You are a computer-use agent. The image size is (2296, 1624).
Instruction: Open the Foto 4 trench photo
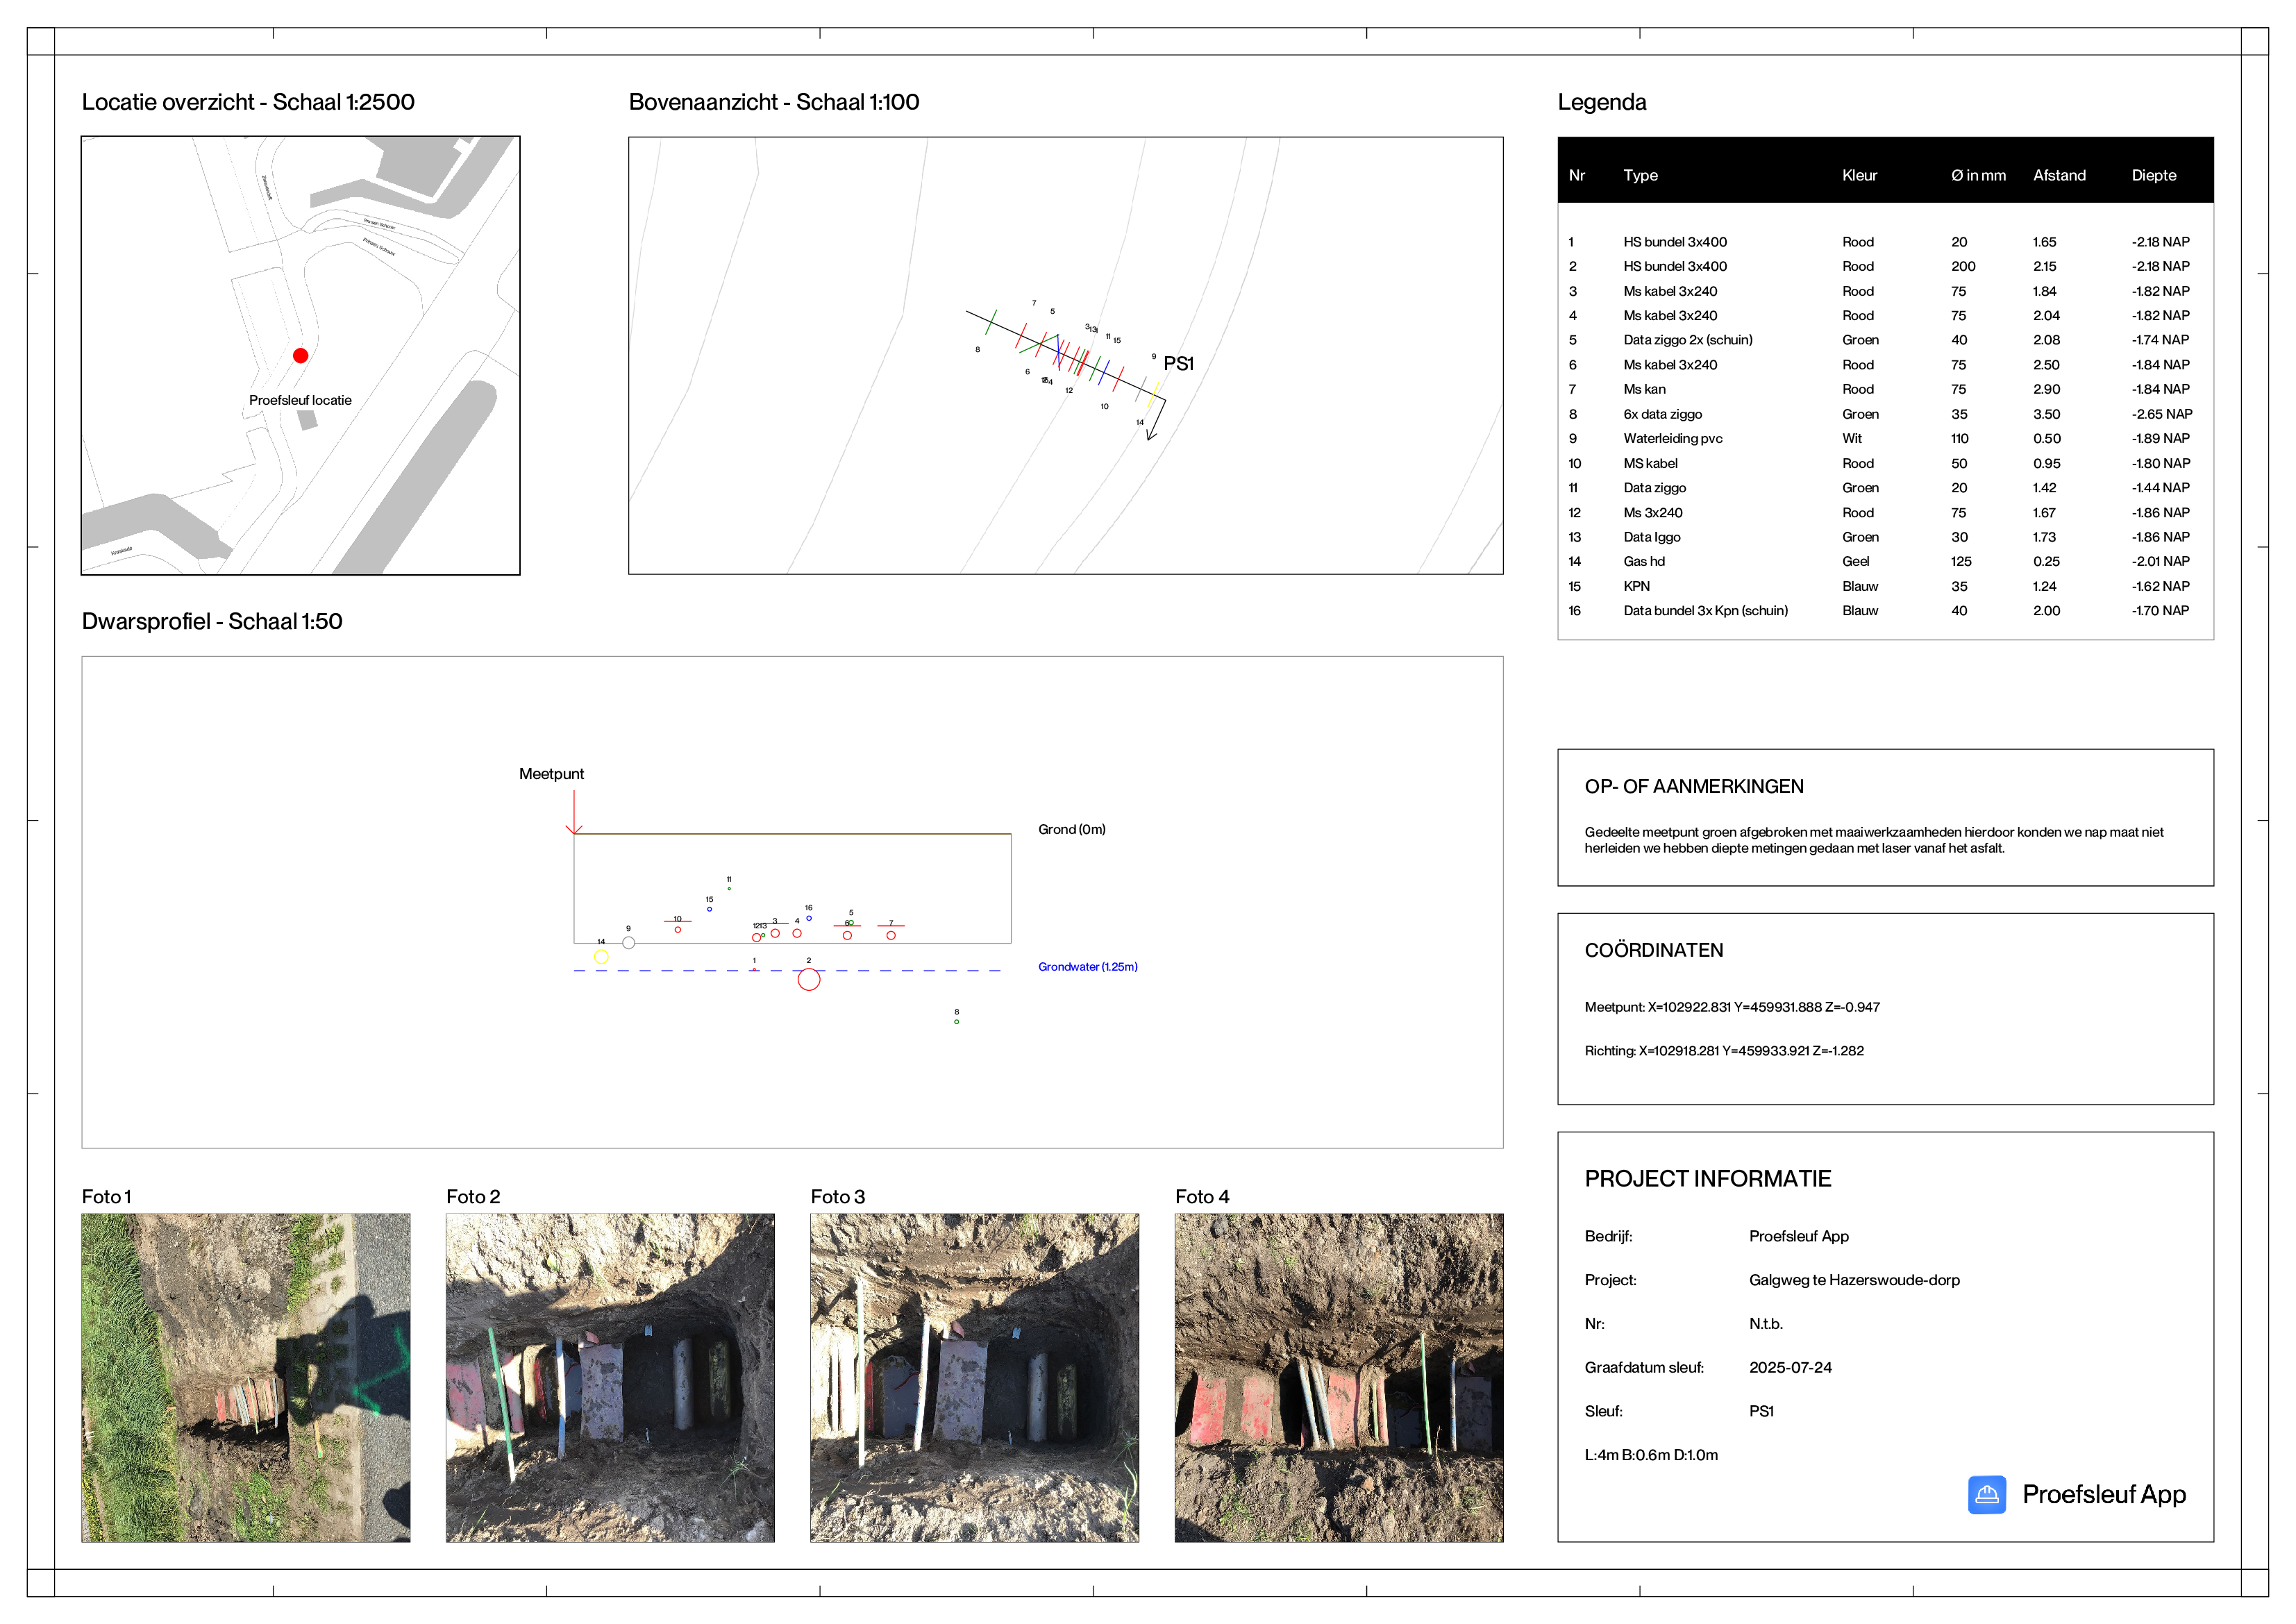[x=1338, y=1377]
